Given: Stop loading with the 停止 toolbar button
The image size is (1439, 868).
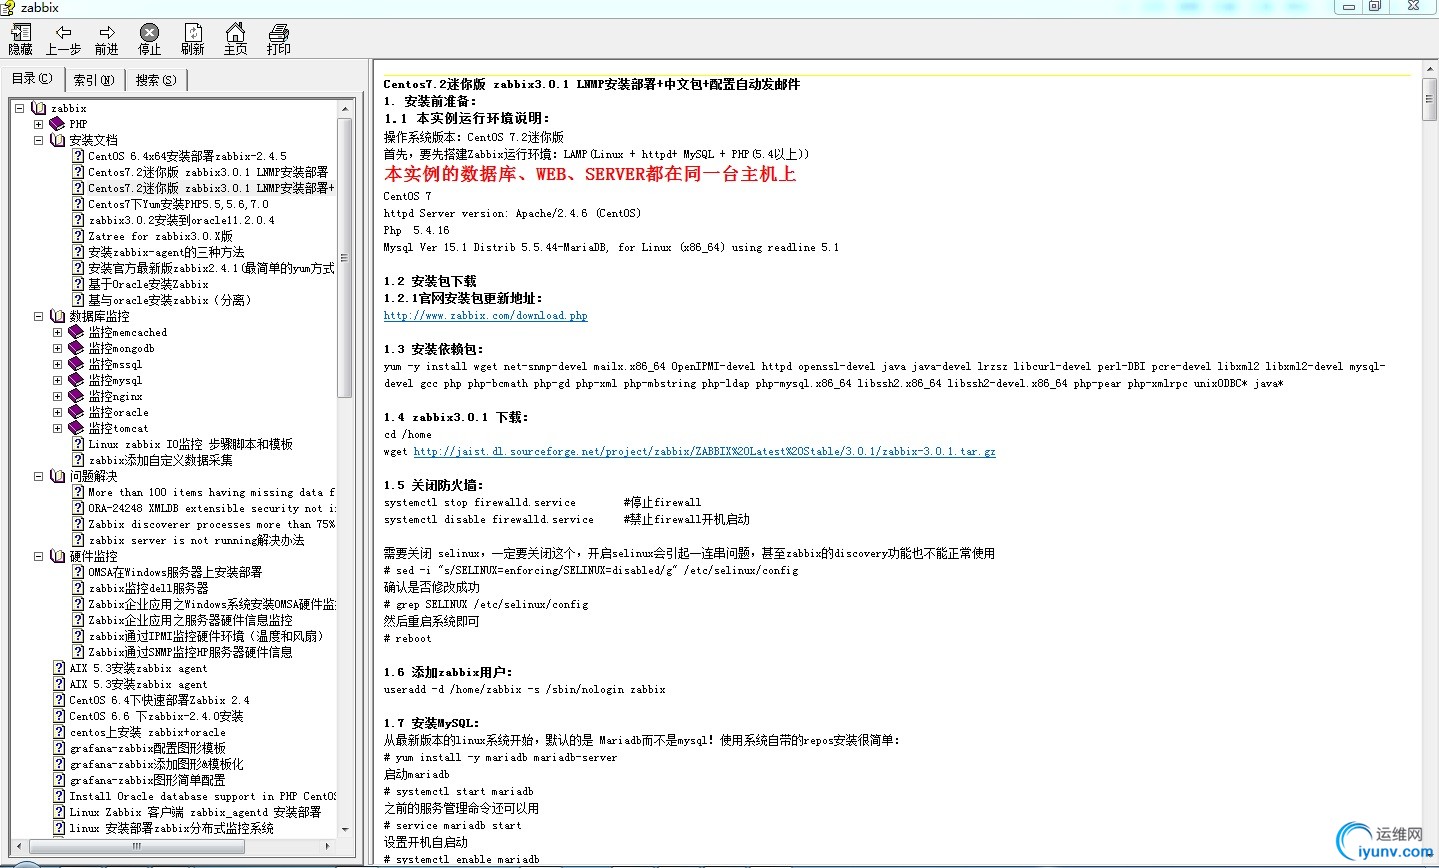Looking at the screenshot, I should (149, 40).
